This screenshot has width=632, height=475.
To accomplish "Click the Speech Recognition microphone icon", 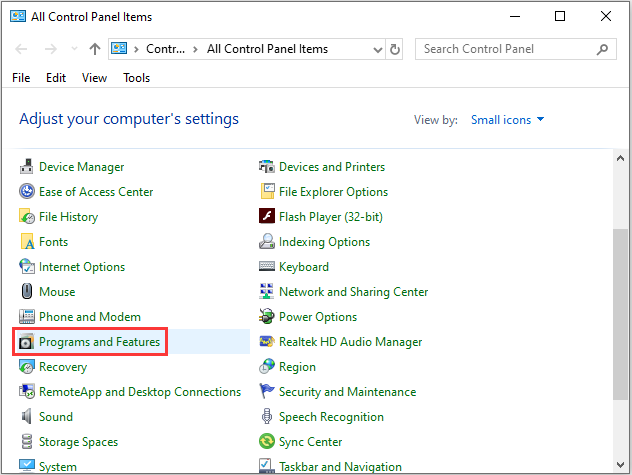I will click(266, 416).
